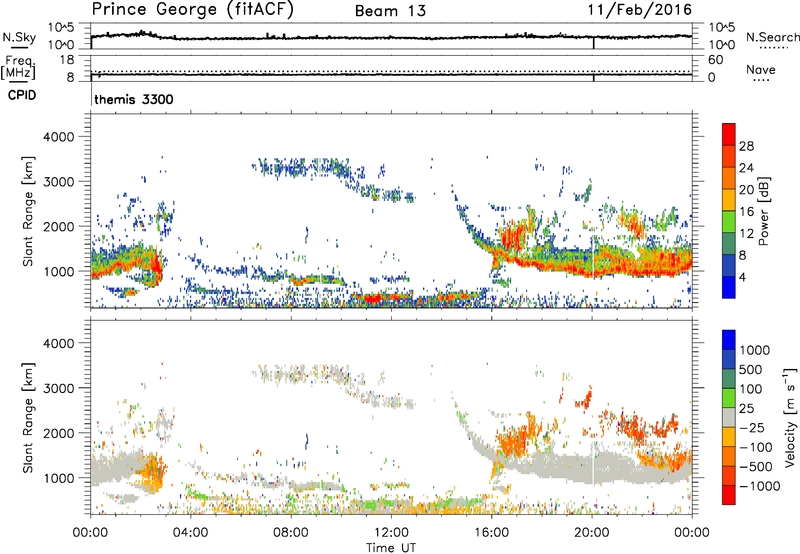Click the '60' Nave axis tick

point(715,60)
